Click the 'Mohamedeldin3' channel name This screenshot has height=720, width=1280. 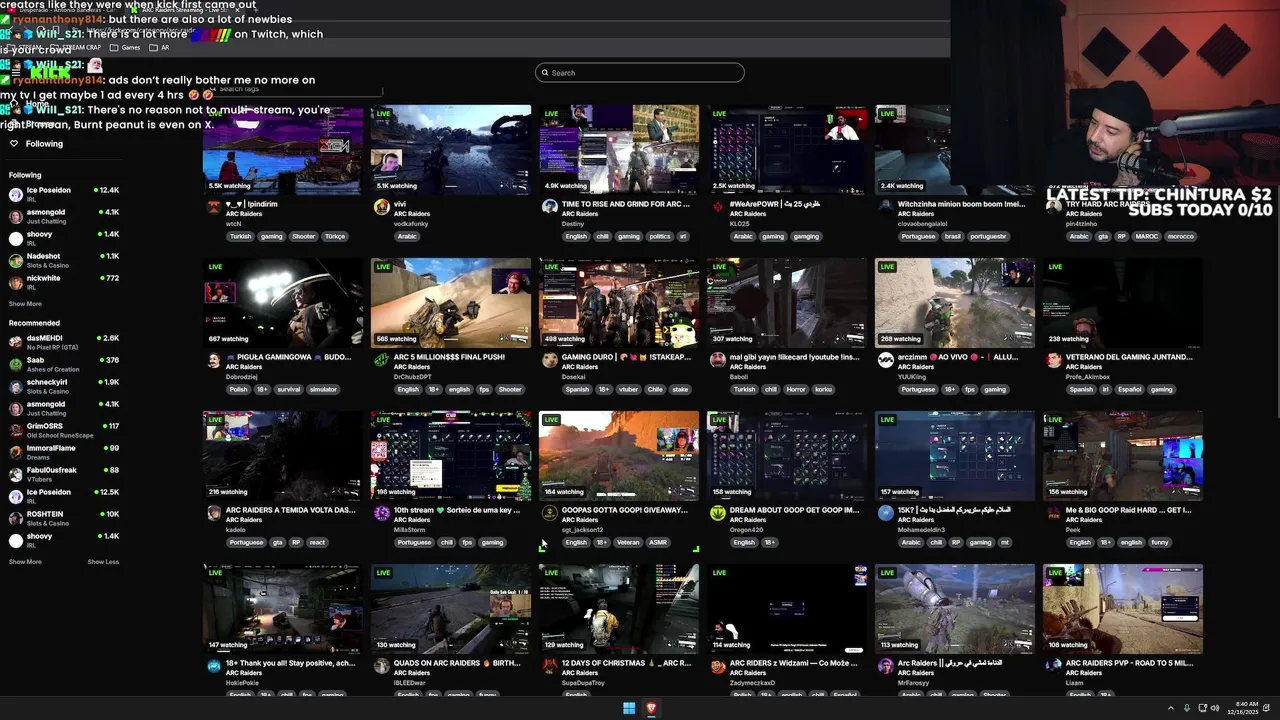(921, 530)
